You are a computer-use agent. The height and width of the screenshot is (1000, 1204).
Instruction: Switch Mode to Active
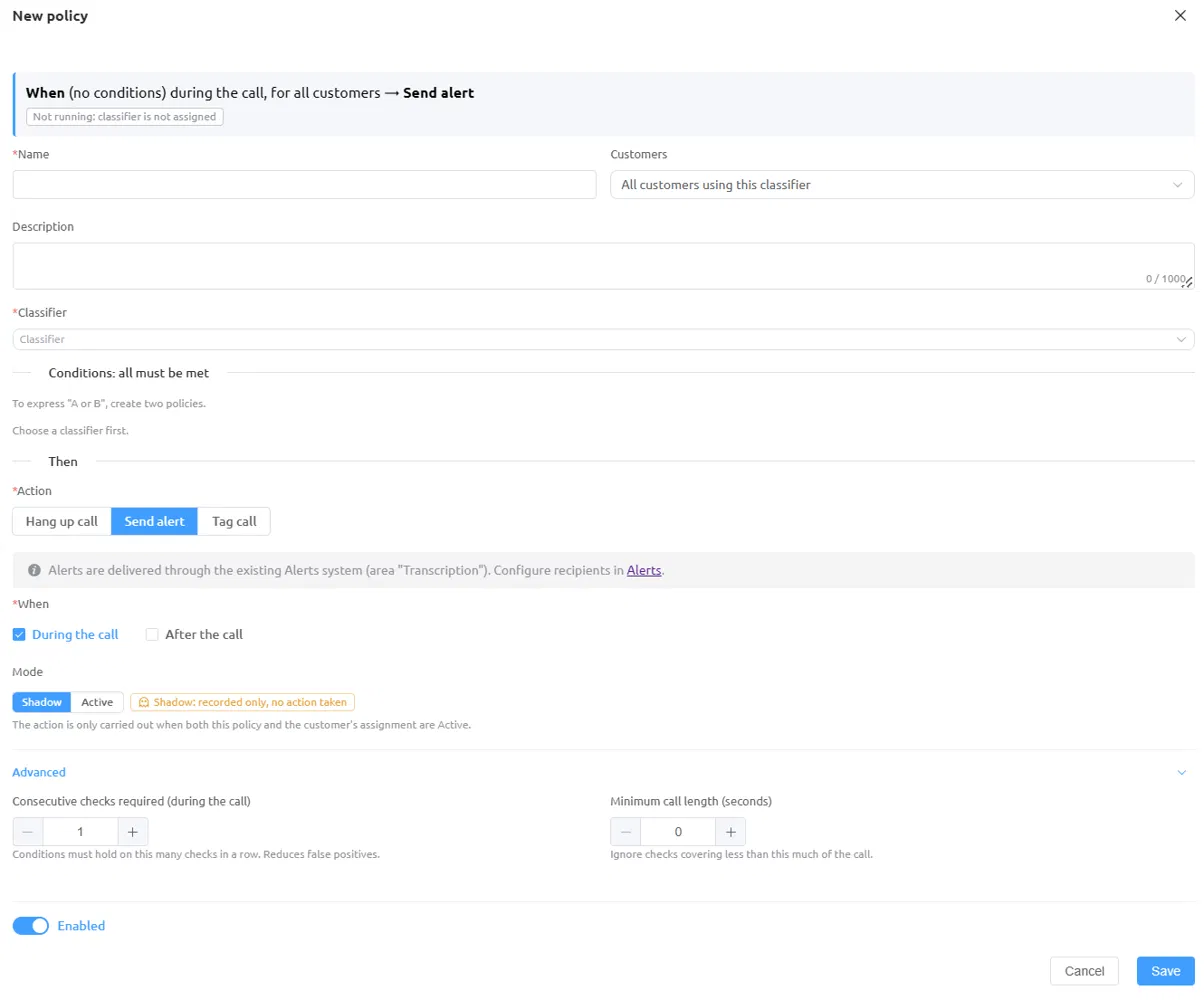(97, 702)
